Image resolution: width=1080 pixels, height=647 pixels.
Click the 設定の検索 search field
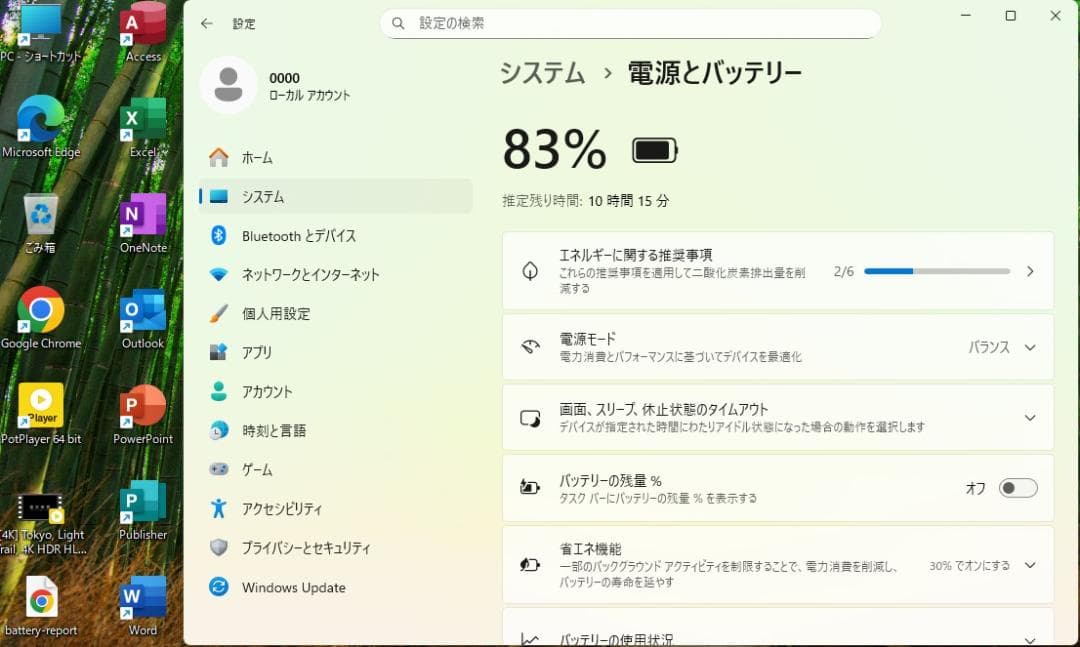point(630,22)
